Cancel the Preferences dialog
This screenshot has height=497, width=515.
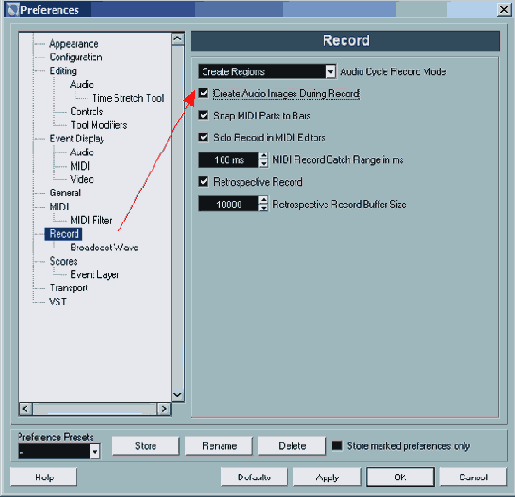(x=473, y=477)
